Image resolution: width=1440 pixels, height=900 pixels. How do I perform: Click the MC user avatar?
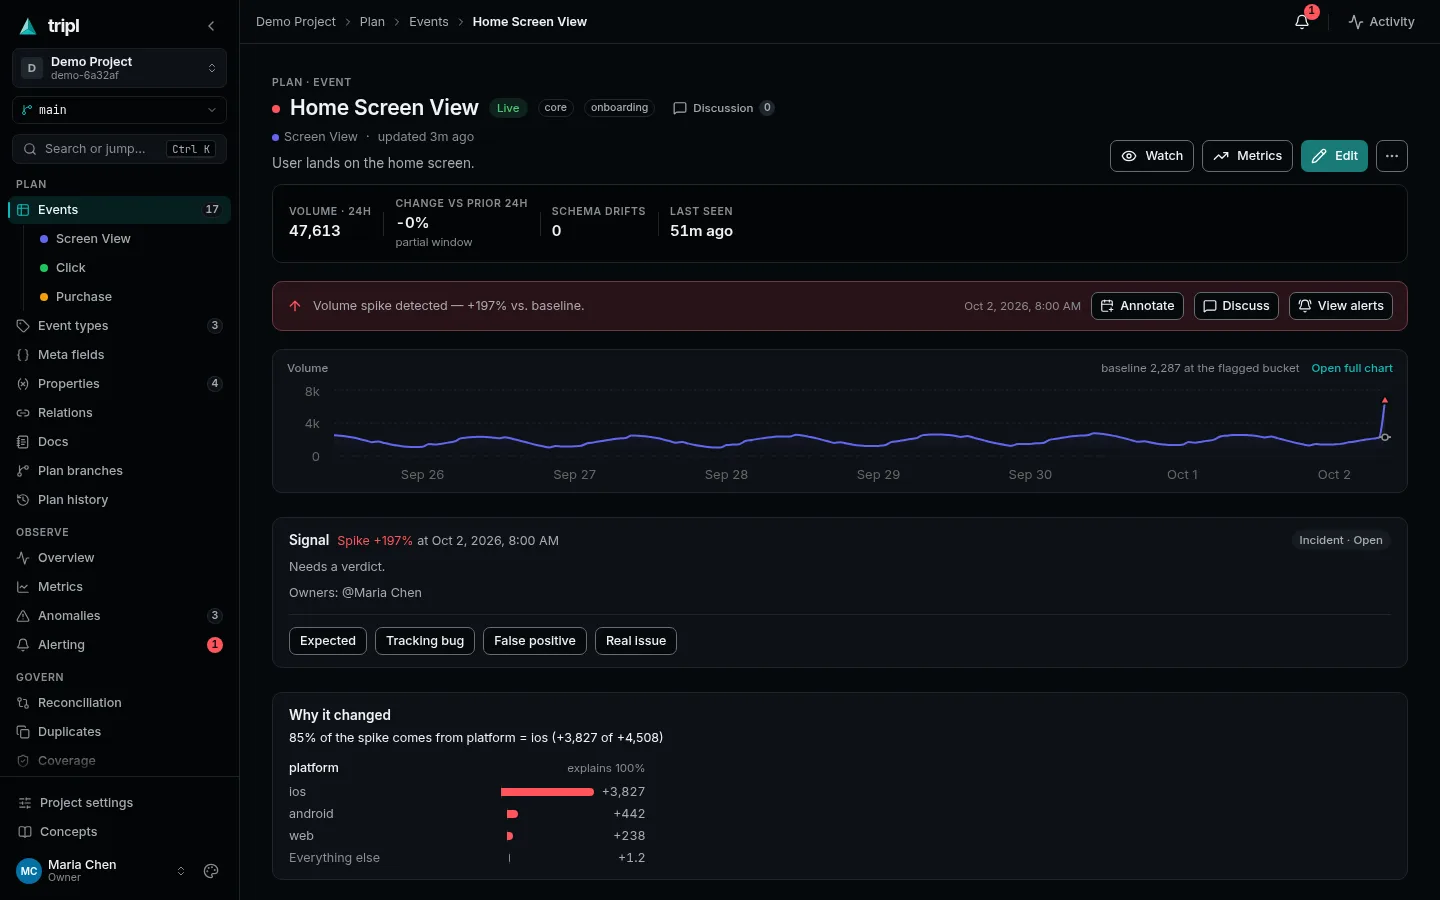point(29,871)
